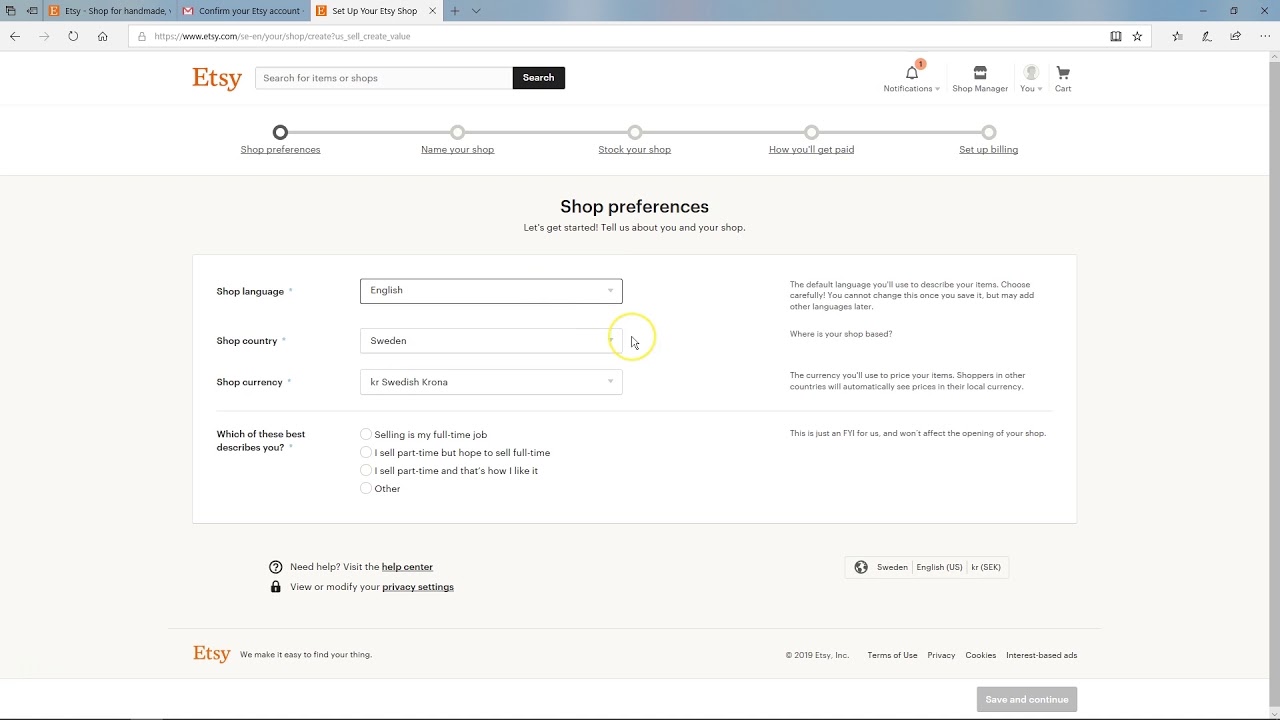Click the tabs you've set aside icon
This screenshot has height=720, width=1280.
pos(11,11)
